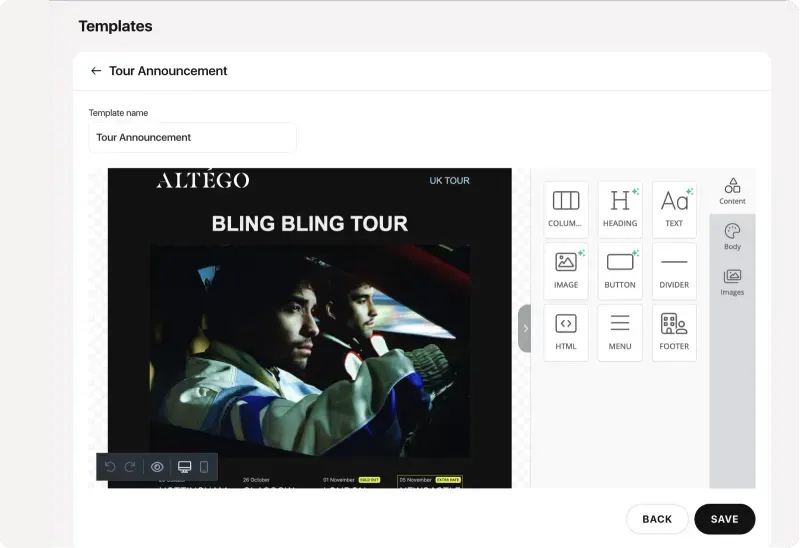The width and height of the screenshot is (800, 548).
Task: Click the Template name input field
Action: (x=192, y=138)
